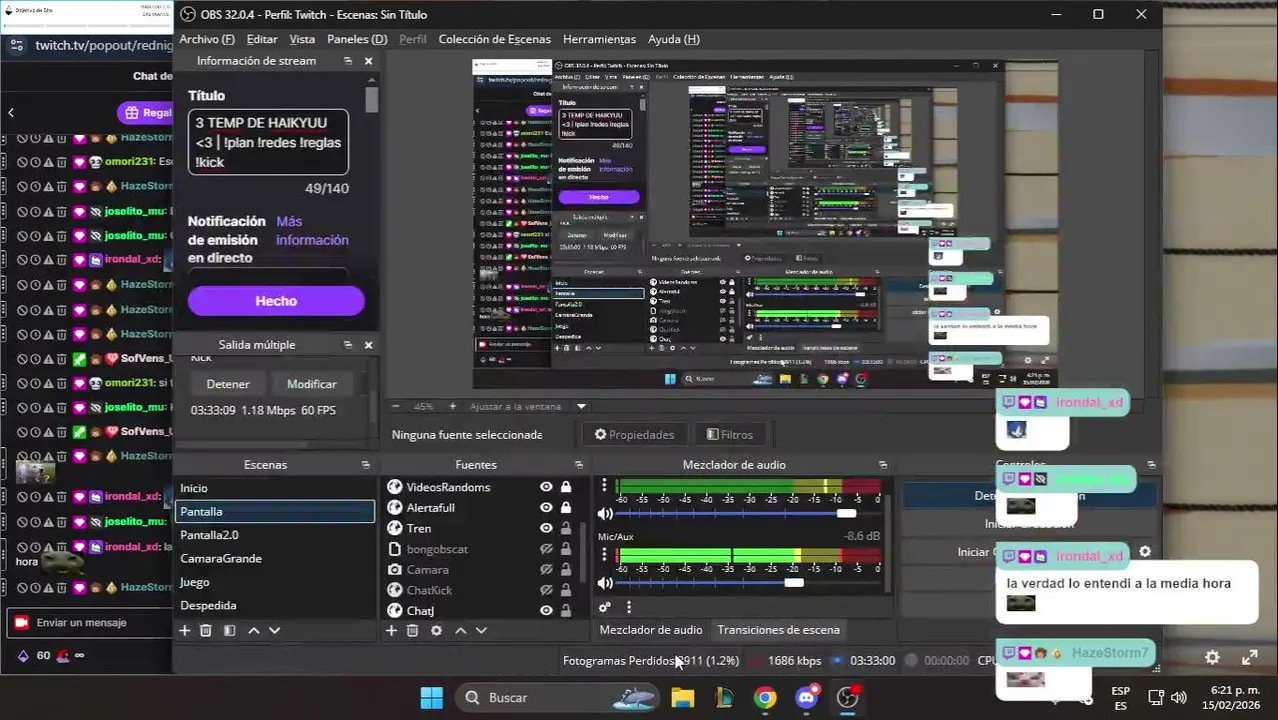Click the Enviar un mensaje chat field
1278x720 pixels.
90,623
